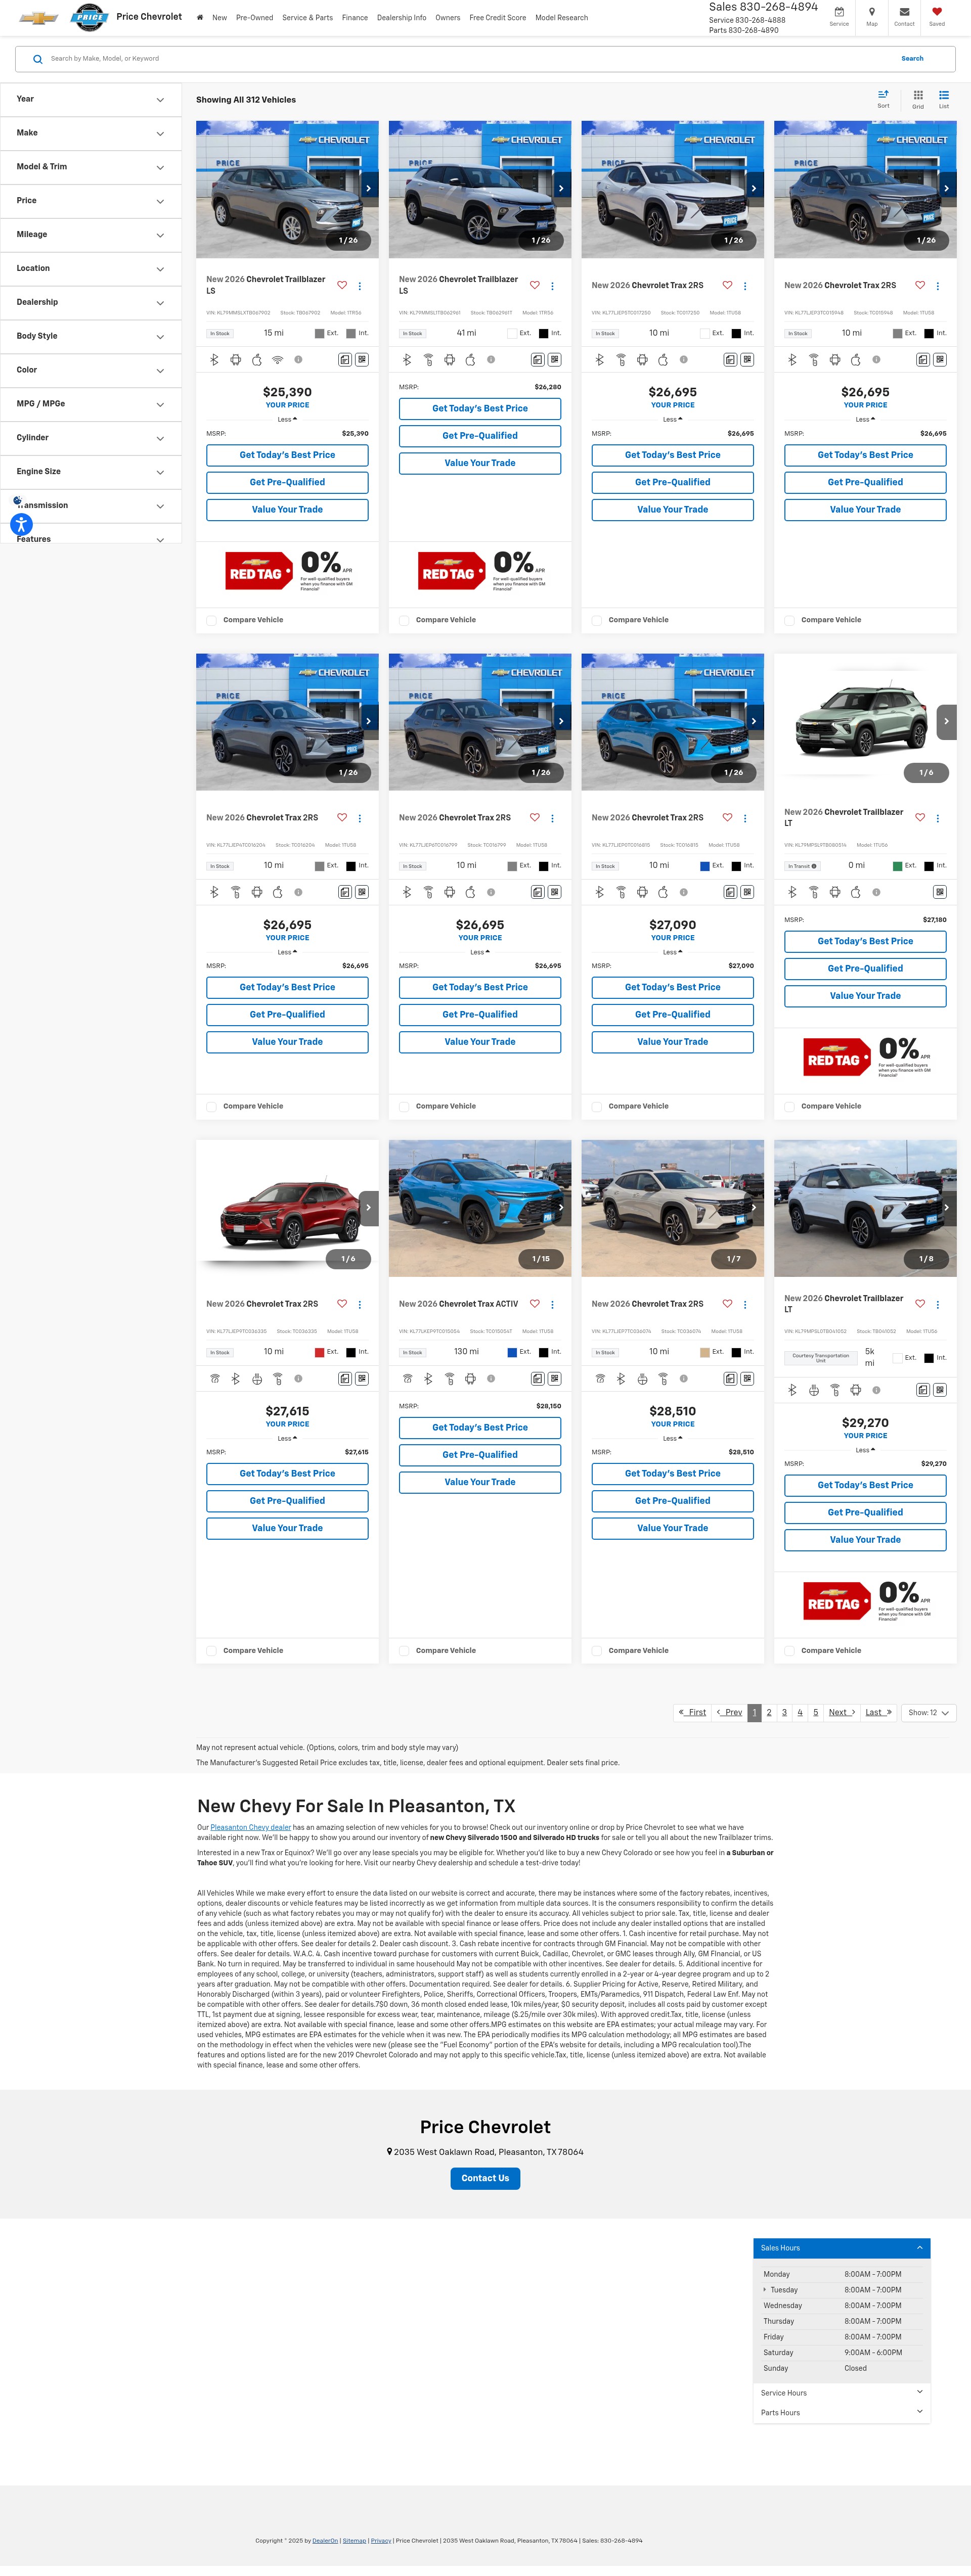This screenshot has width=971, height=2576.
Task: Click the Price Chevrolet logo
Action: (x=89, y=17)
